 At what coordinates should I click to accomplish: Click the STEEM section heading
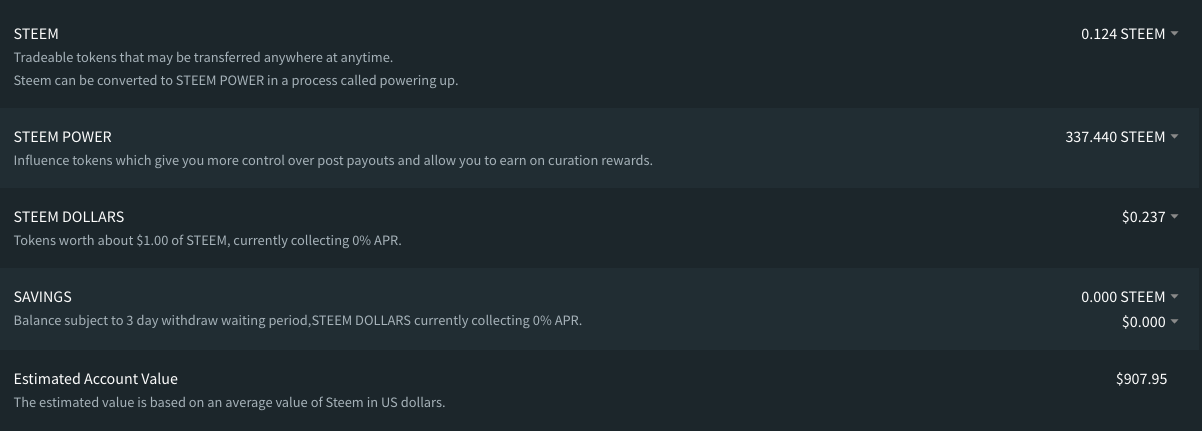pos(36,34)
